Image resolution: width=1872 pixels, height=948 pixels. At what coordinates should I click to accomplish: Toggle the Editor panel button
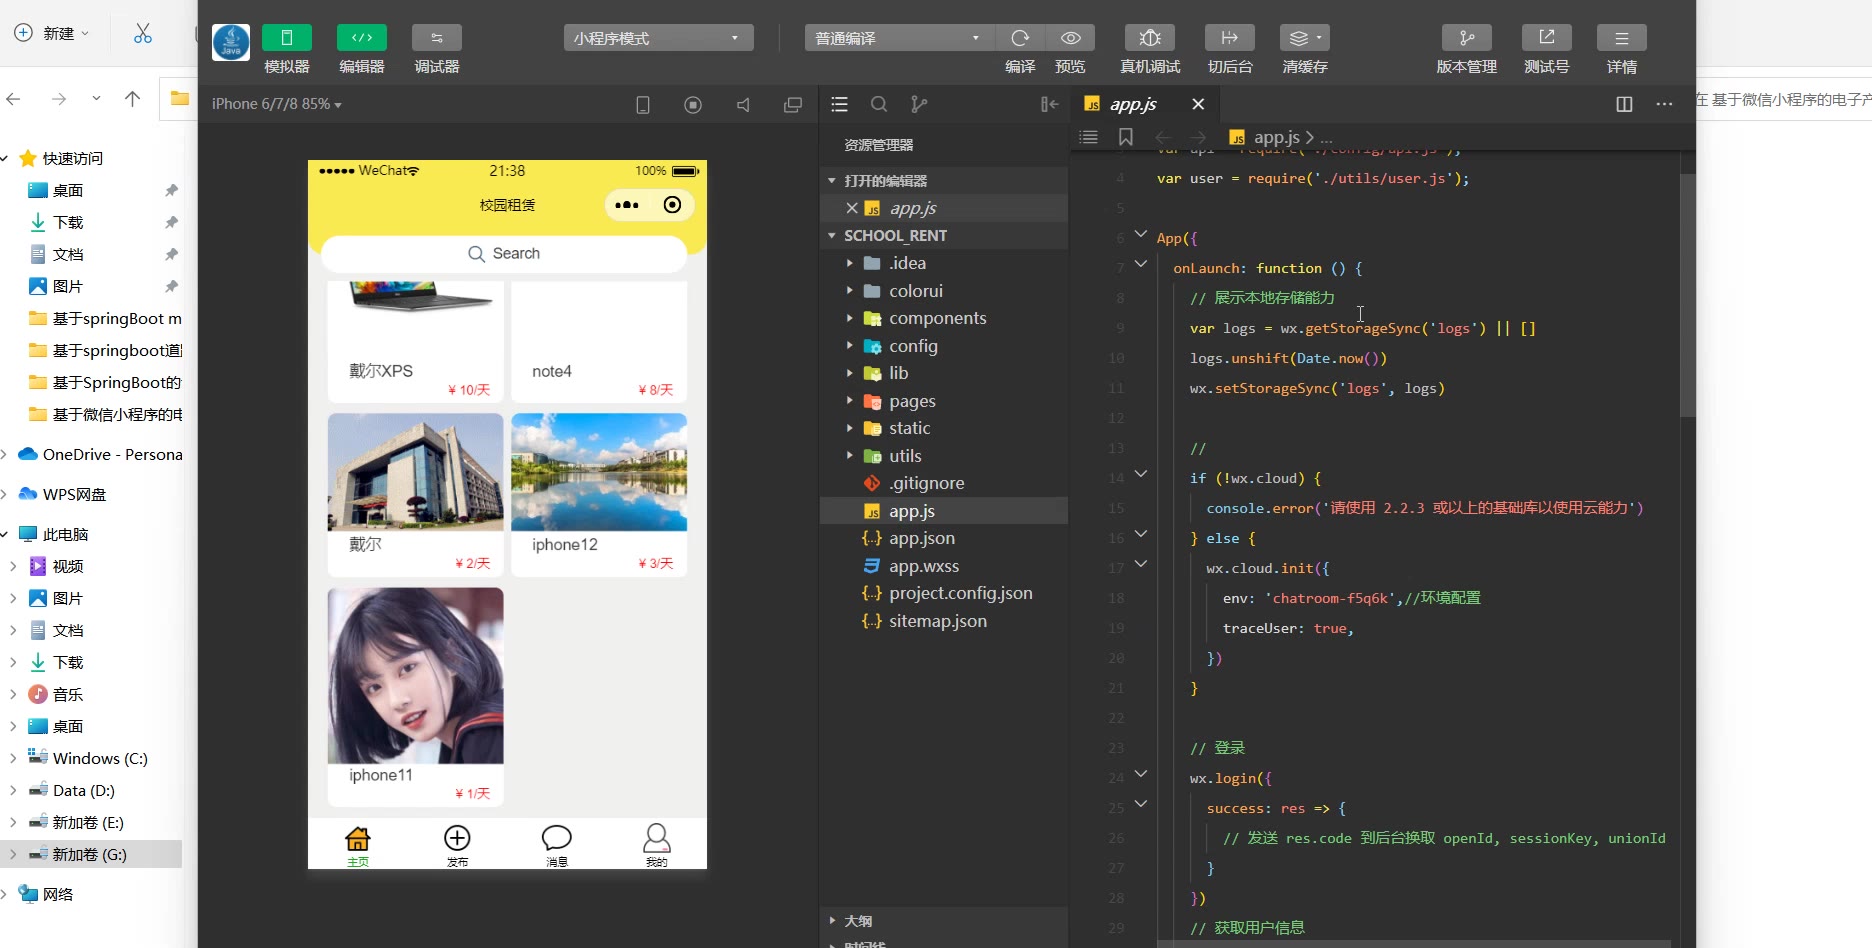tap(362, 38)
